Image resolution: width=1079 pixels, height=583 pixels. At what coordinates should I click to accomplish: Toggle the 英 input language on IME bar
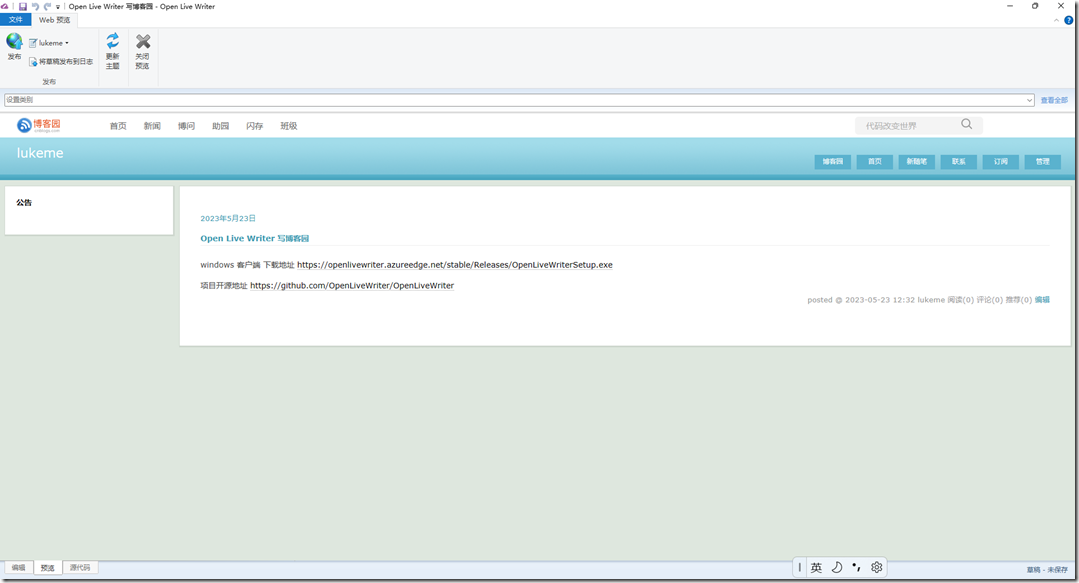816,568
